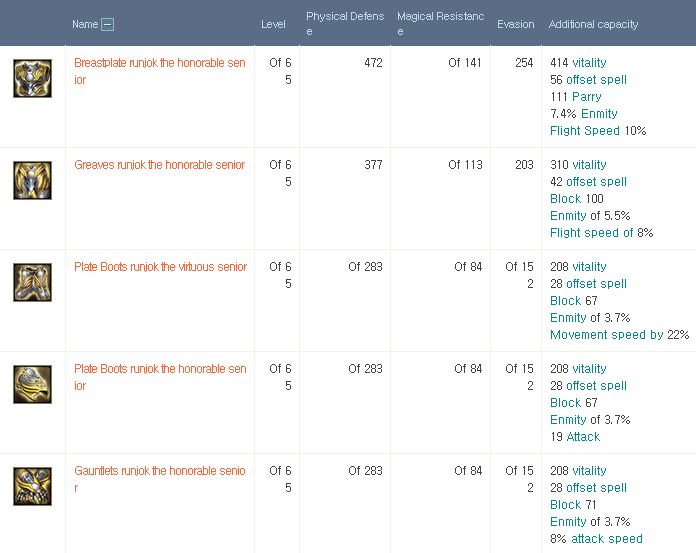The width and height of the screenshot is (696, 553).
Task: Click the 'Flight Speed 10%' stat
Action: 598,130
